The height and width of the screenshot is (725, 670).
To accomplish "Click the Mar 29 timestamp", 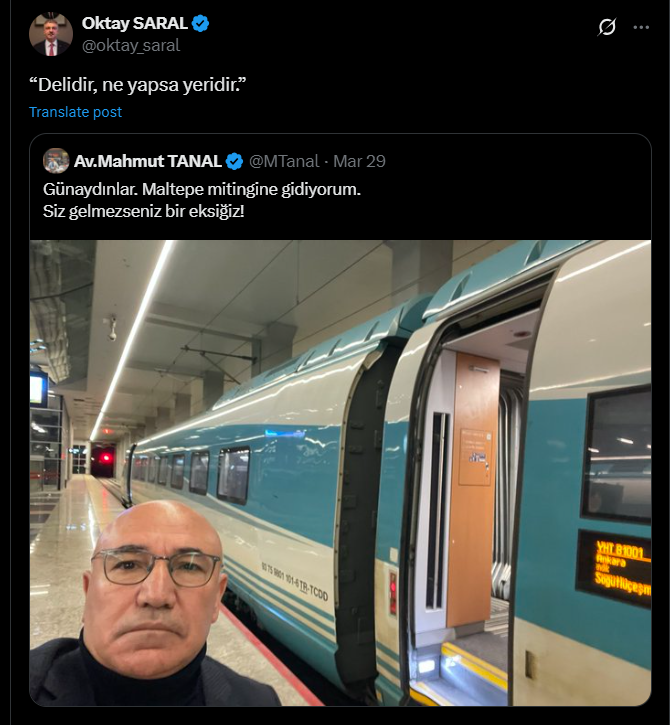I will click(359, 161).
